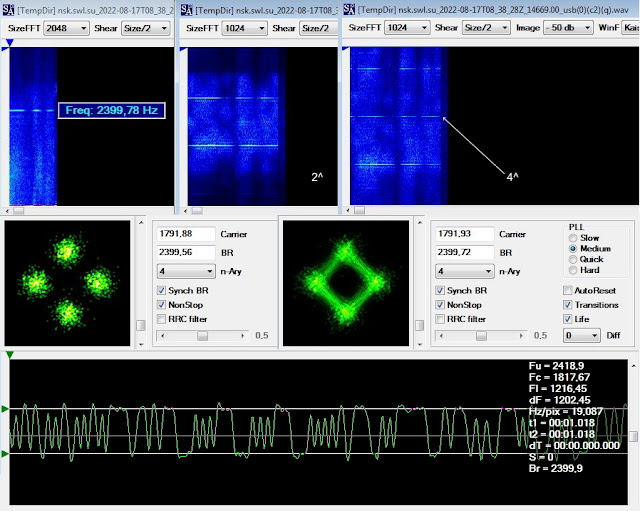Toggle Synch BR in the right panel
Viewport: 640px width, 511px height.
point(440,291)
